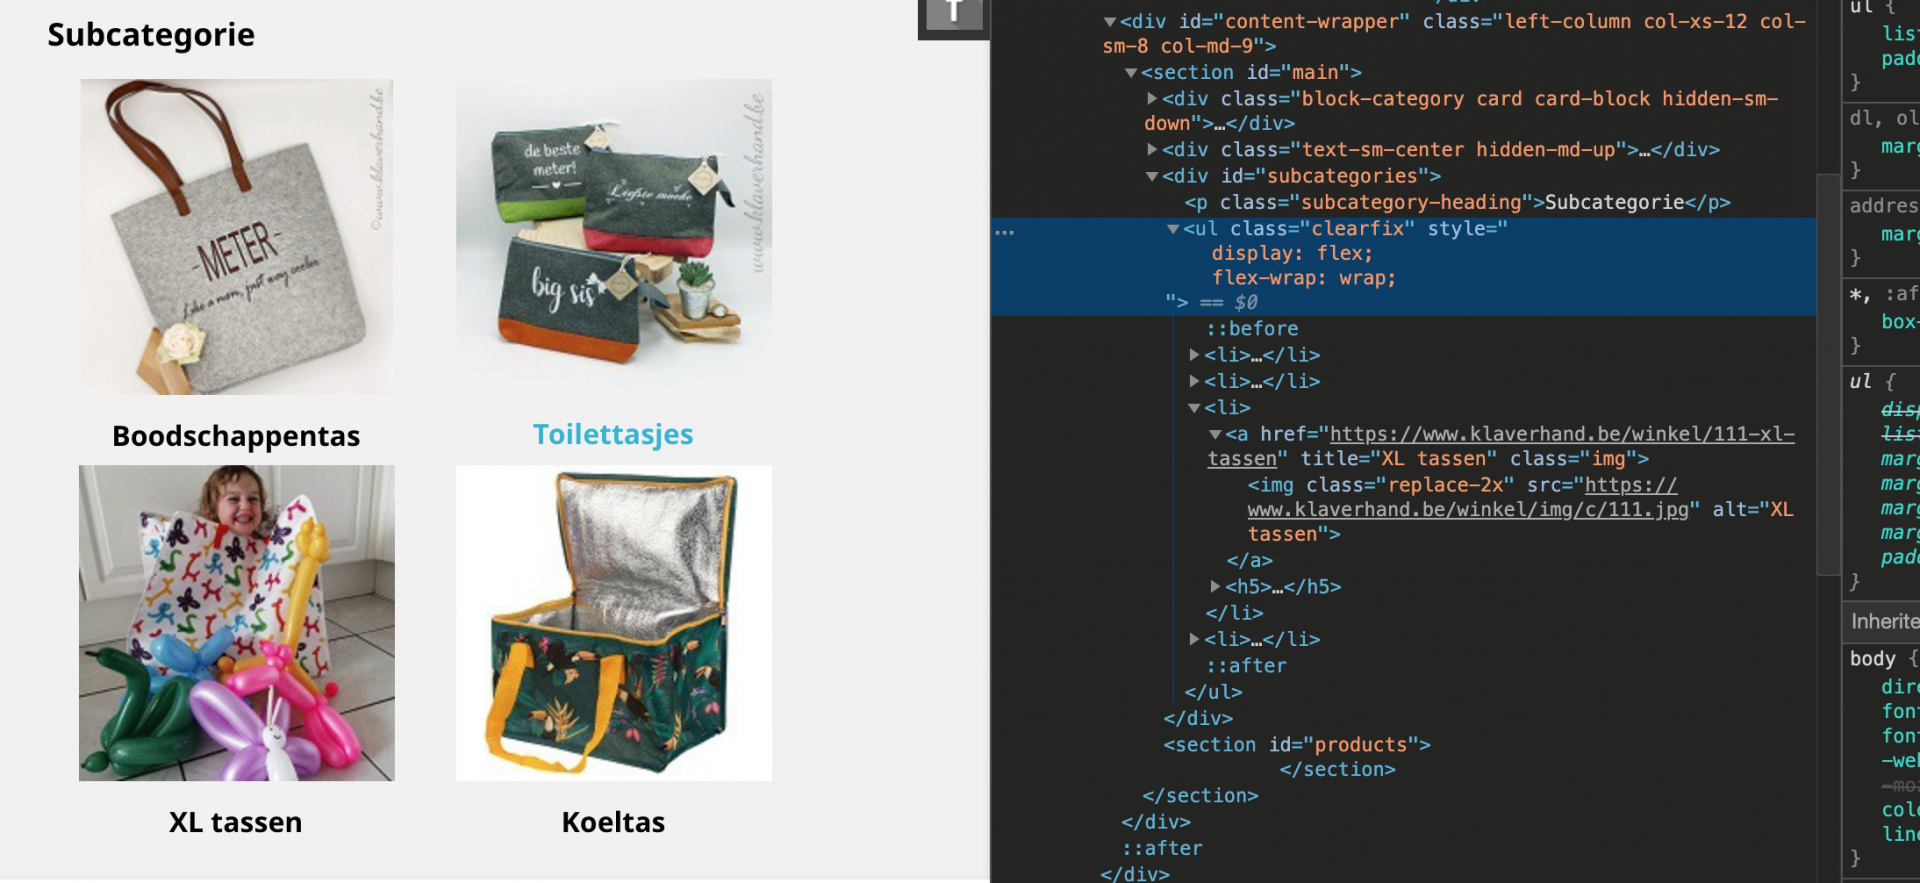Viewport: 1920px width, 883px height.
Task: Expand the first collapsed li element
Action: (1194, 355)
